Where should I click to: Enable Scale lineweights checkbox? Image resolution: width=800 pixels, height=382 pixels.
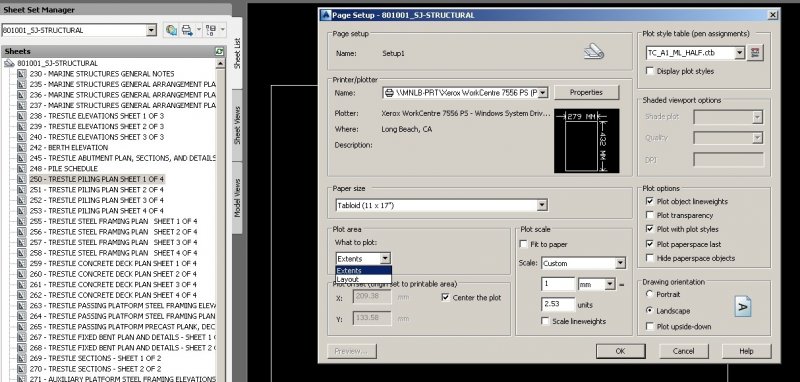click(545, 321)
